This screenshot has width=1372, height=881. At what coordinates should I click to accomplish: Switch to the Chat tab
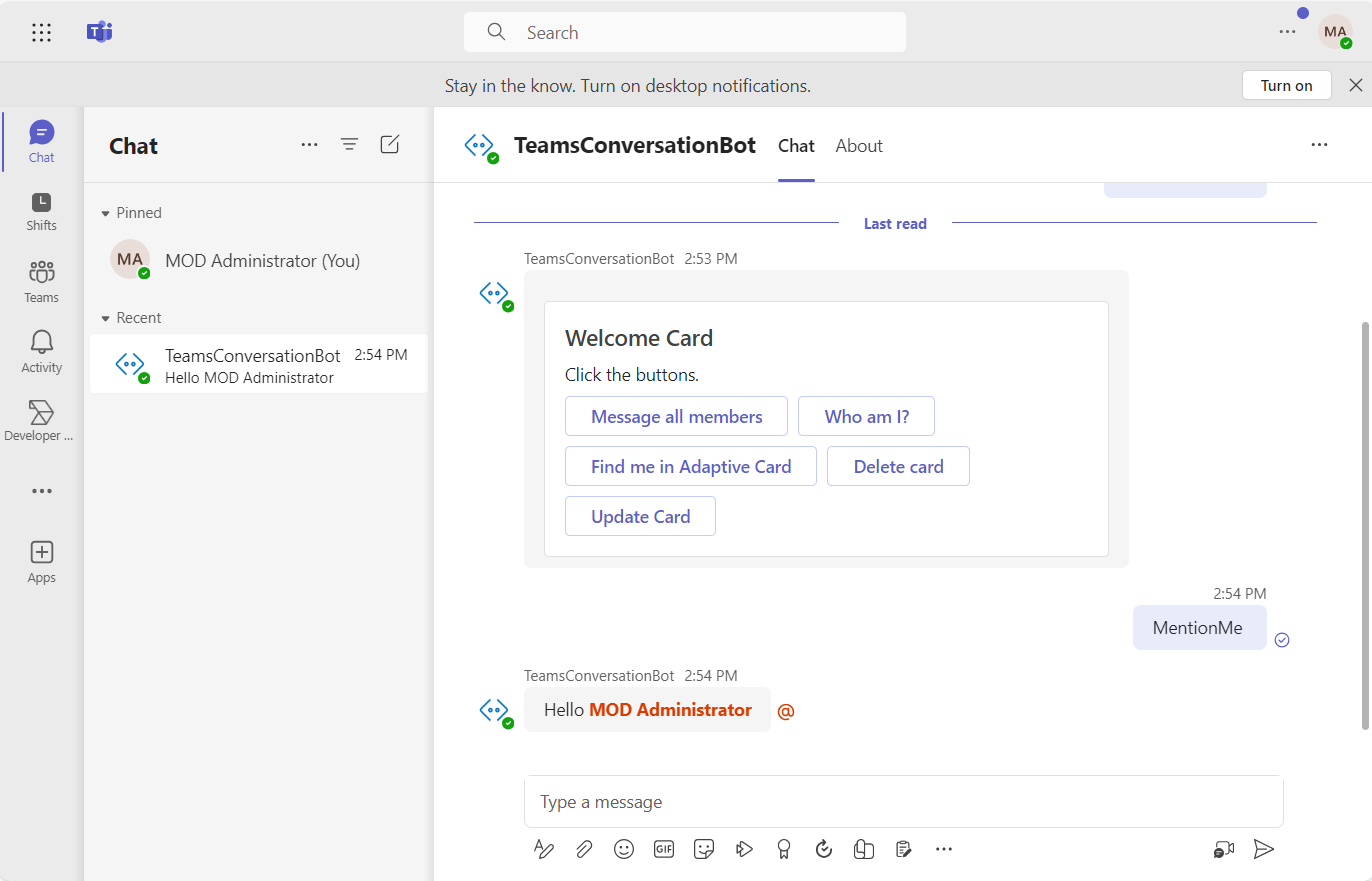[x=796, y=146]
